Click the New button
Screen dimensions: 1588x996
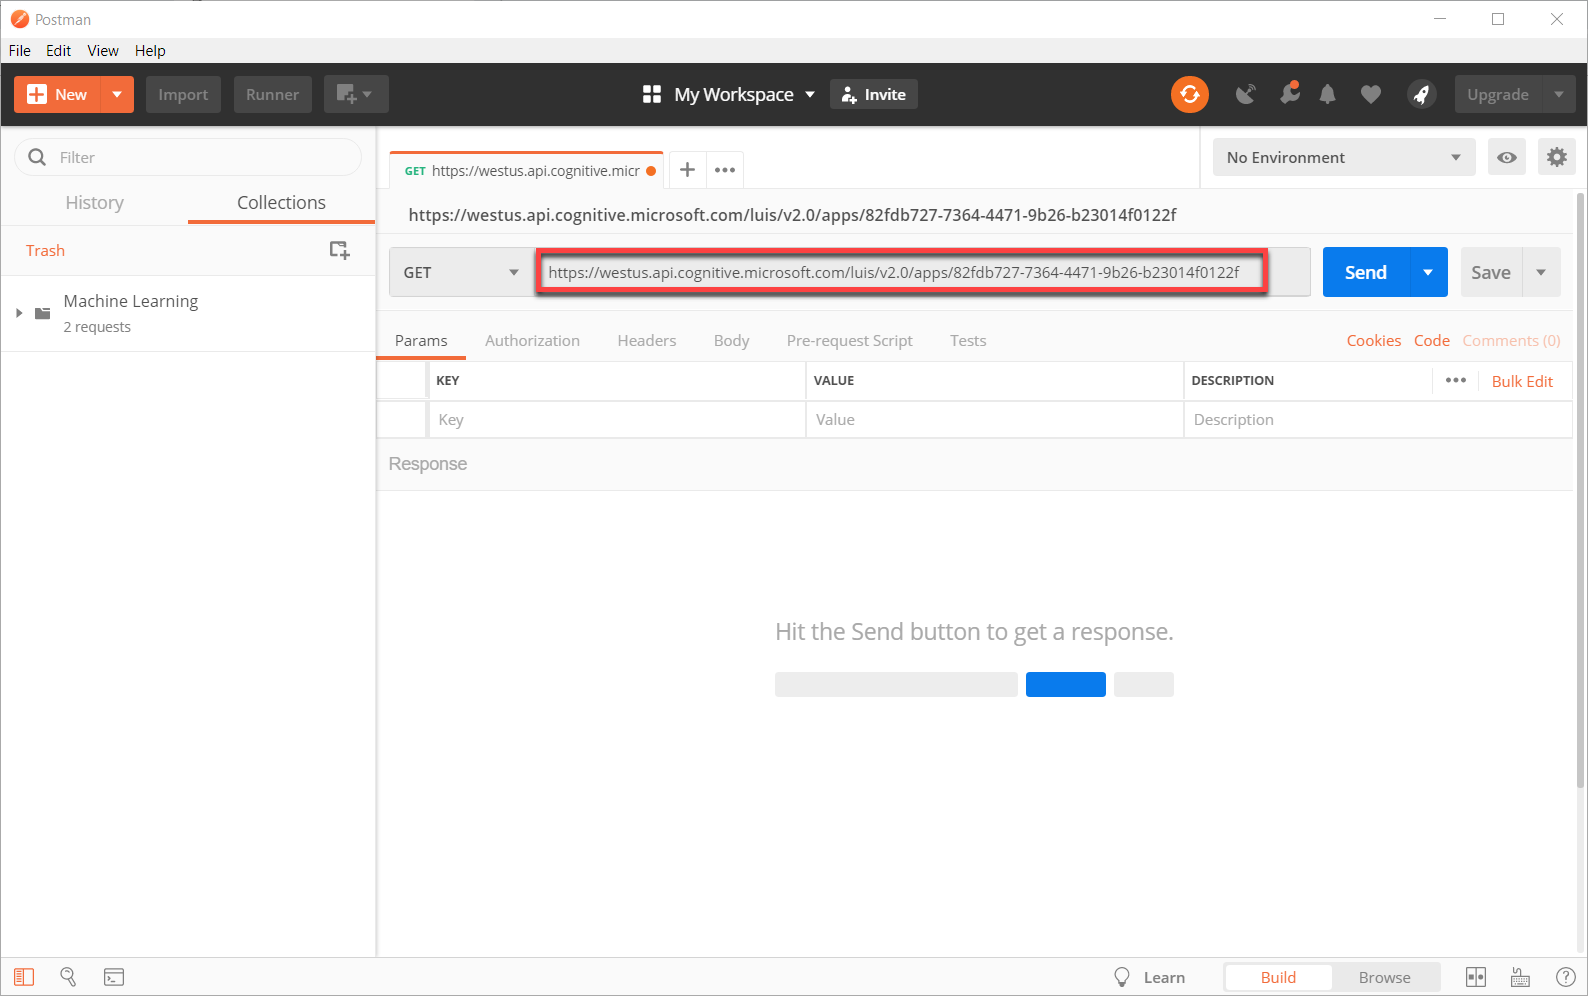pos(58,94)
